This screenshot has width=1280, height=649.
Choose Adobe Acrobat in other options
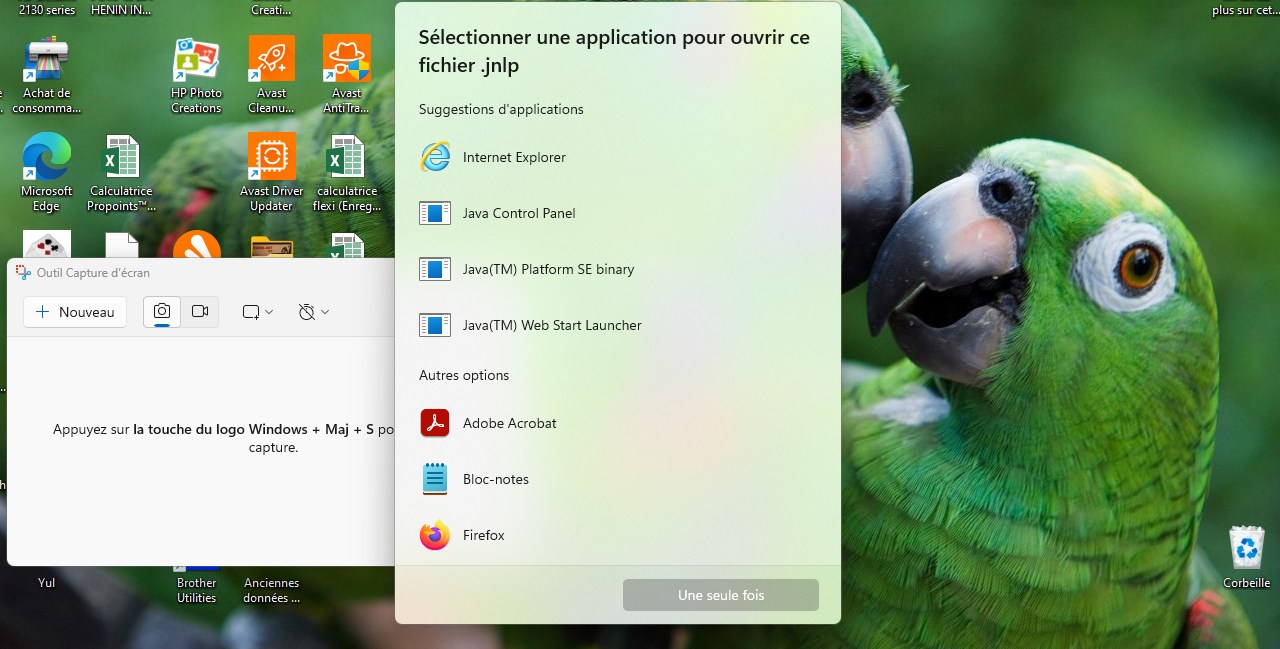tap(617, 423)
